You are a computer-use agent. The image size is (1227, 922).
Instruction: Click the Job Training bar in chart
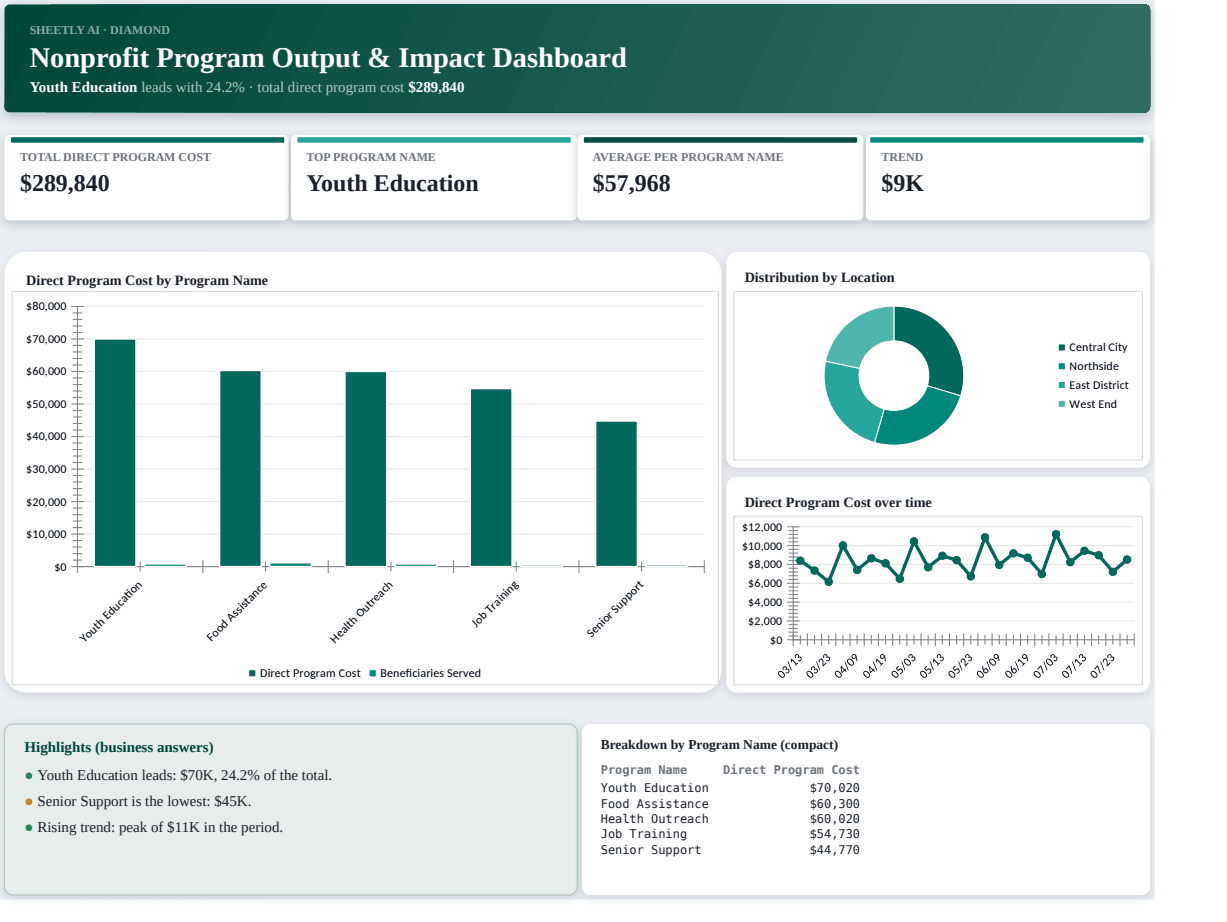(491, 478)
